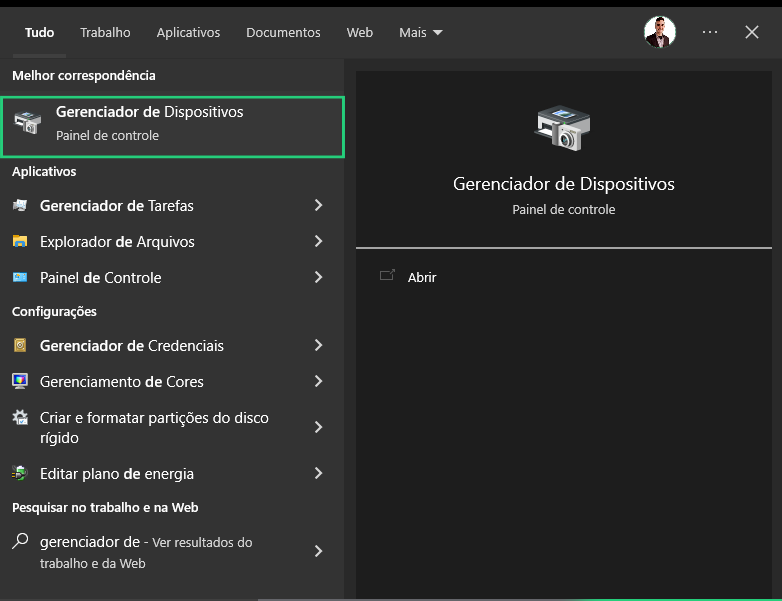
Task: Open the three-dots options menu
Action: pyautogui.click(x=709, y=32)
